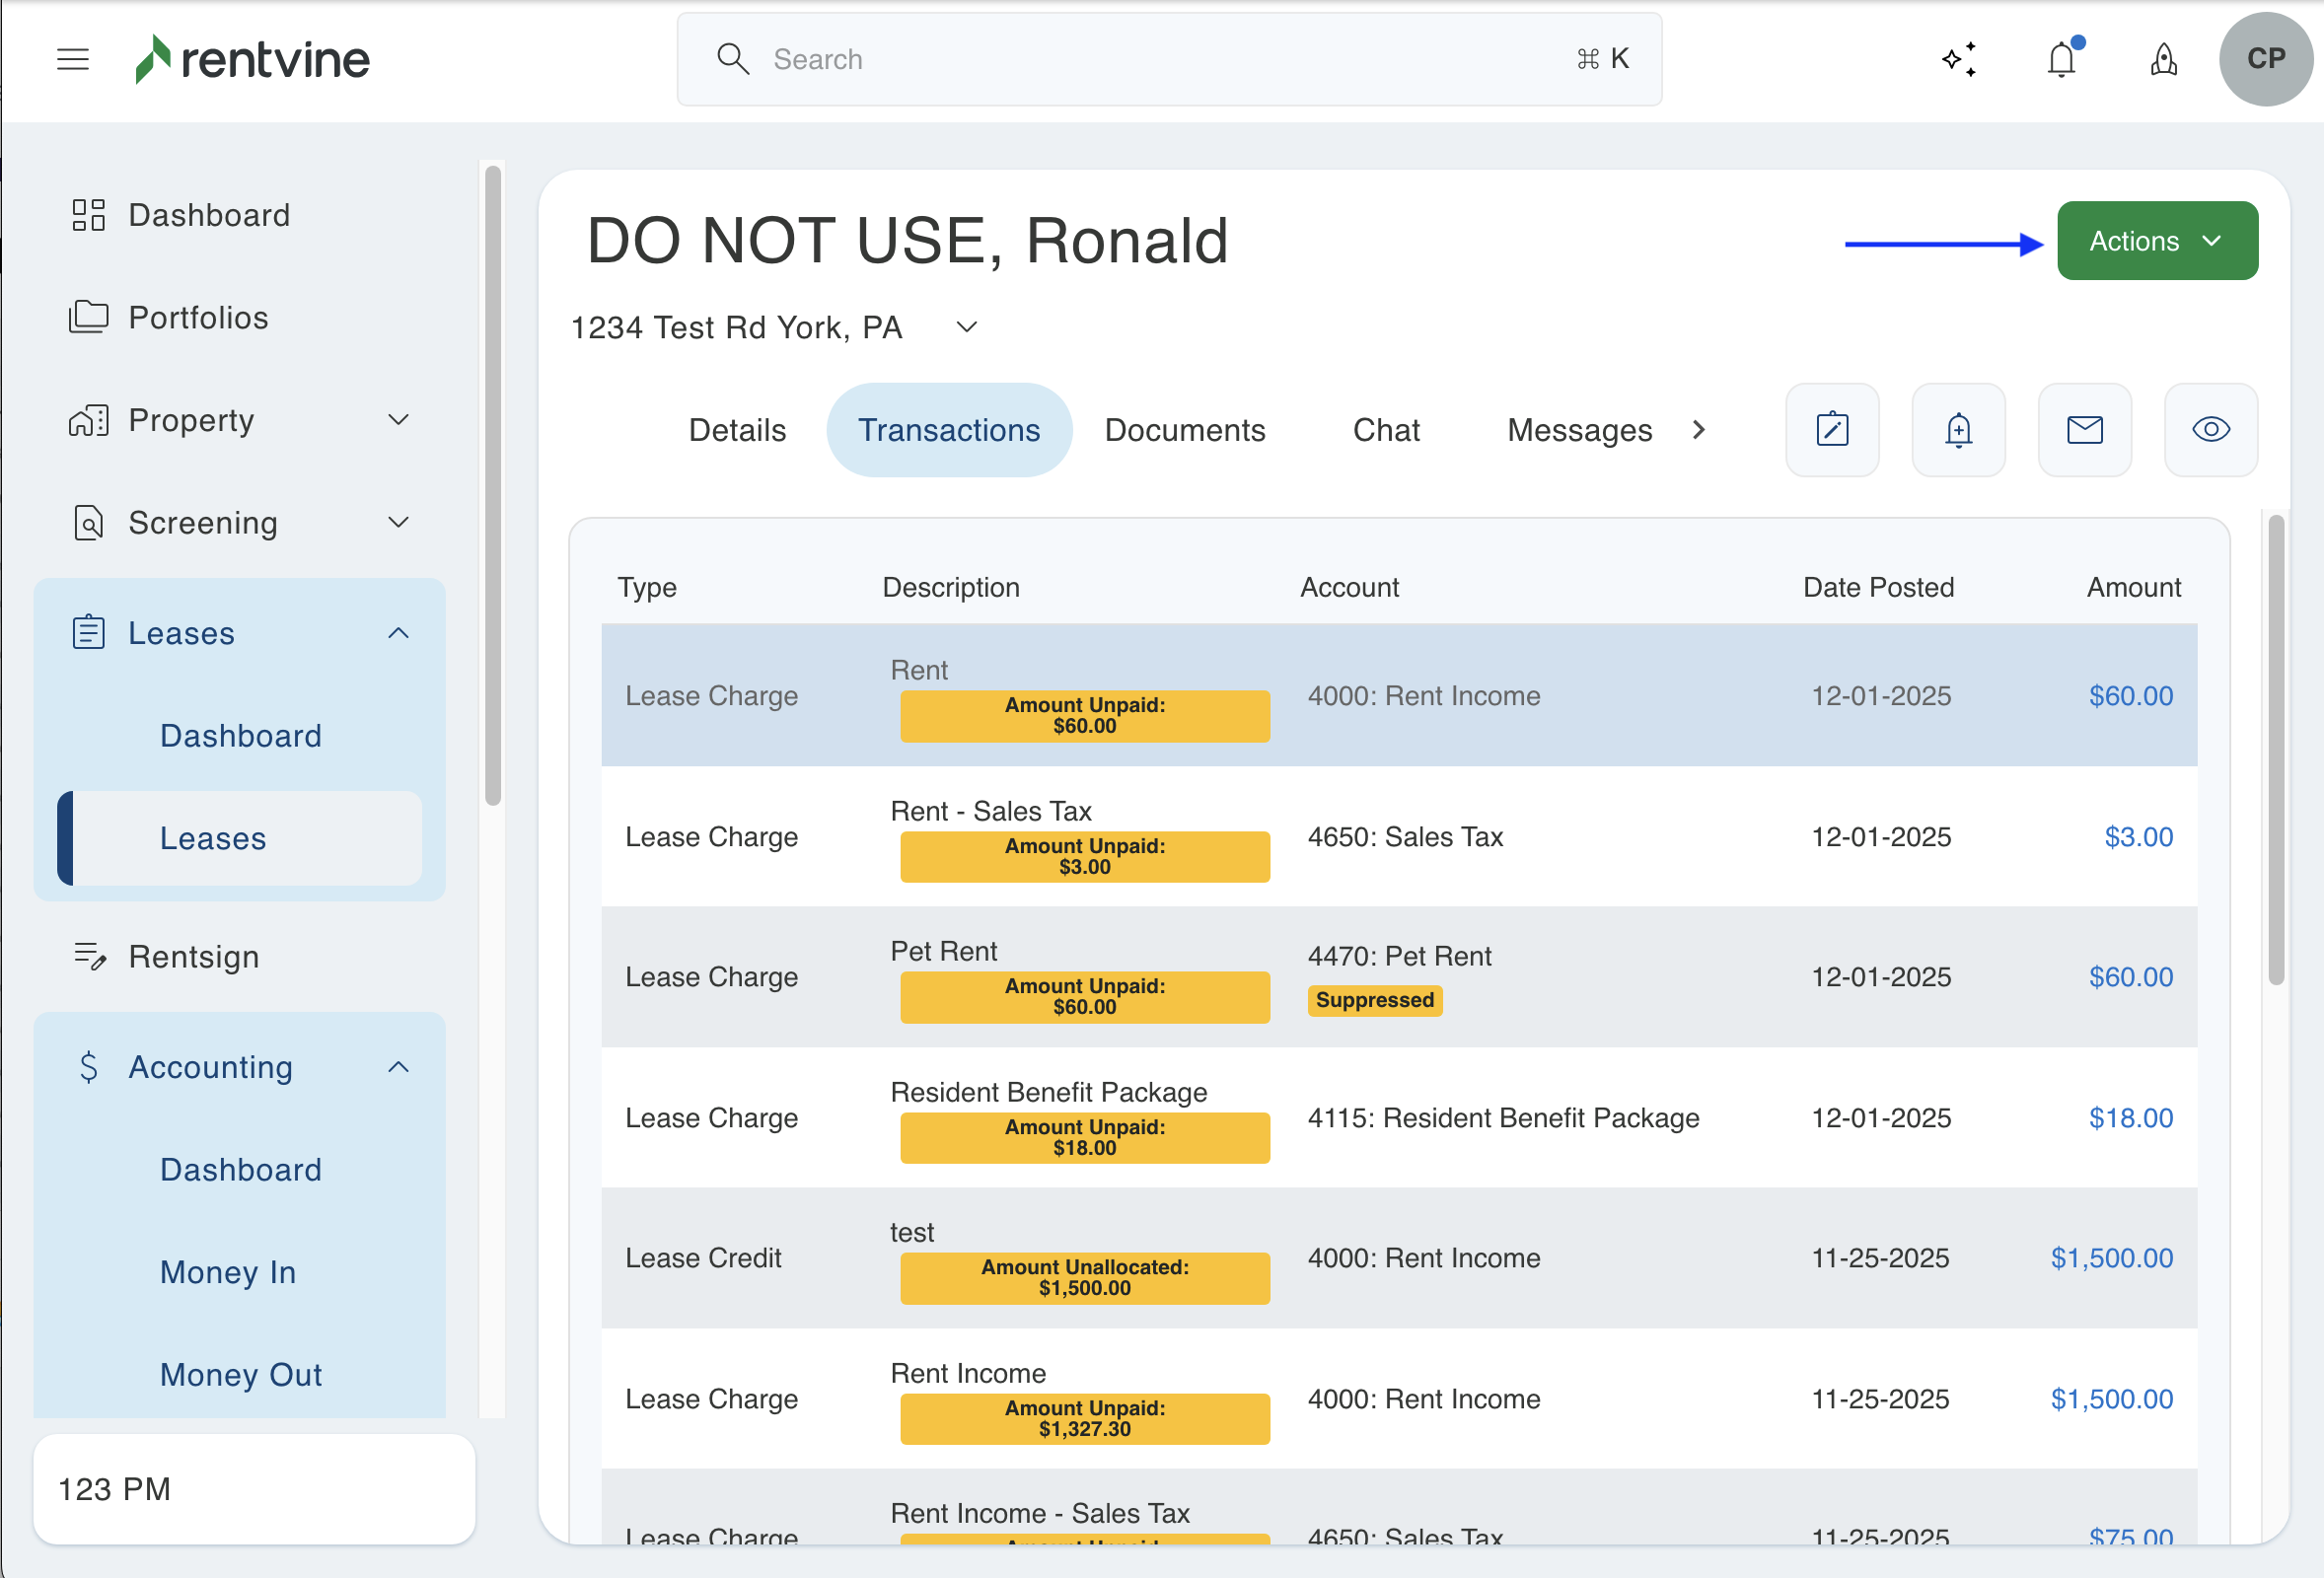Open the 1234 Test Rd address dropdown
This screenshot has height=1578, width=2324.
(966, 328)
